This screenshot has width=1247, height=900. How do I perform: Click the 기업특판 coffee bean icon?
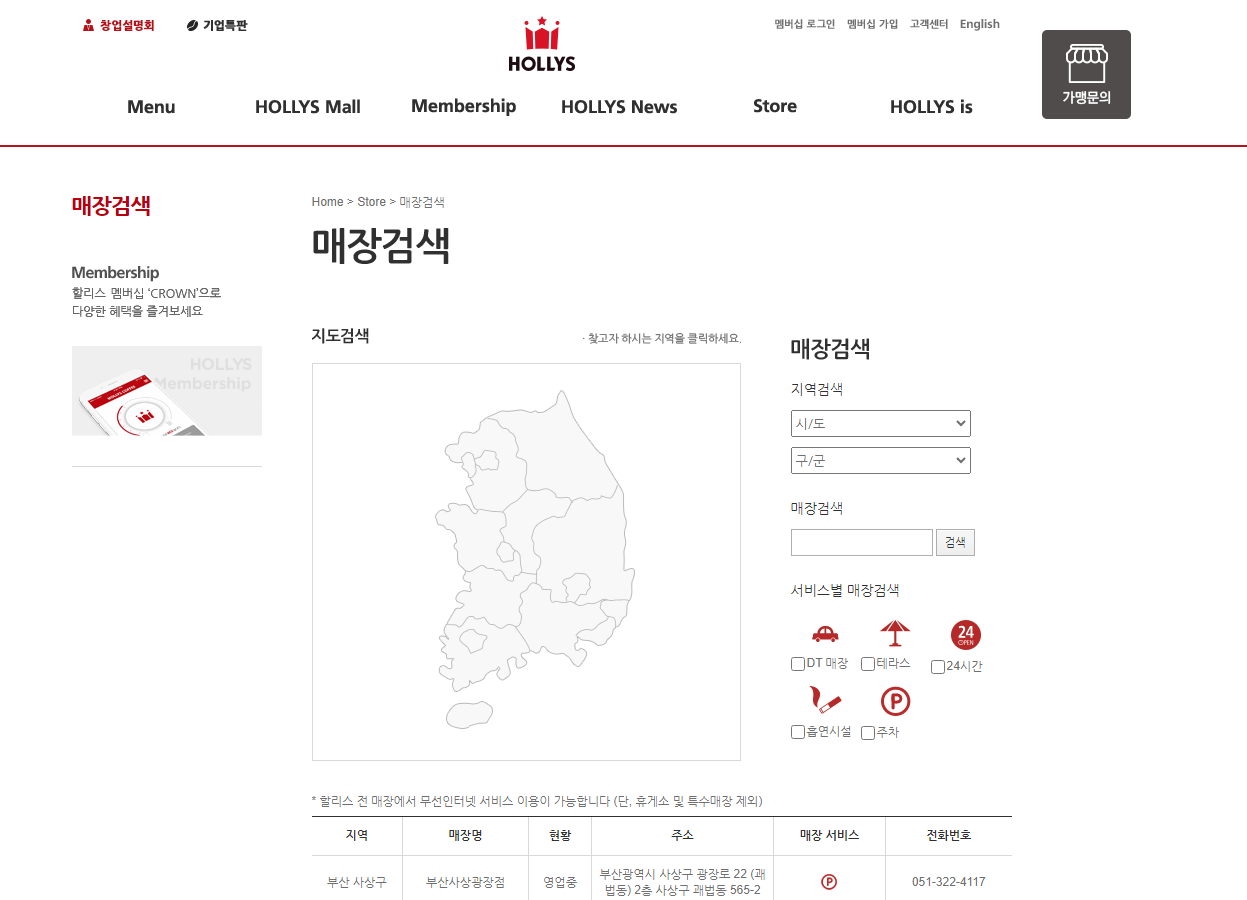(x=192, y=26)
